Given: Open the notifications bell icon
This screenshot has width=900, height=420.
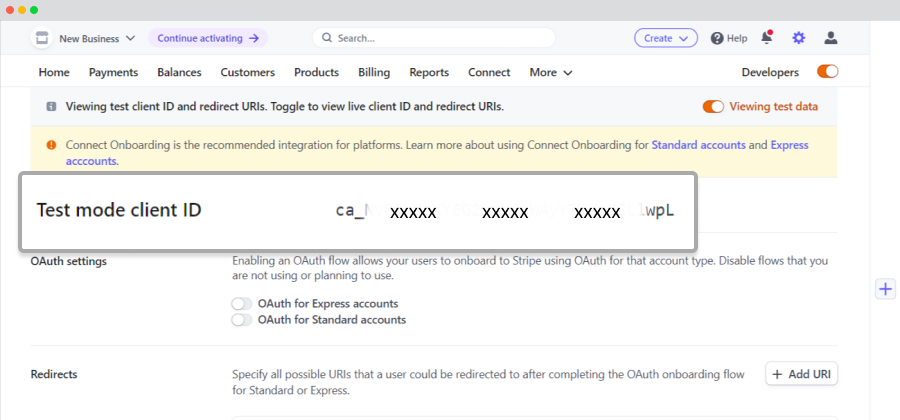Looking at the screenshot, I should pyautogui.click(x=767, y=38).
